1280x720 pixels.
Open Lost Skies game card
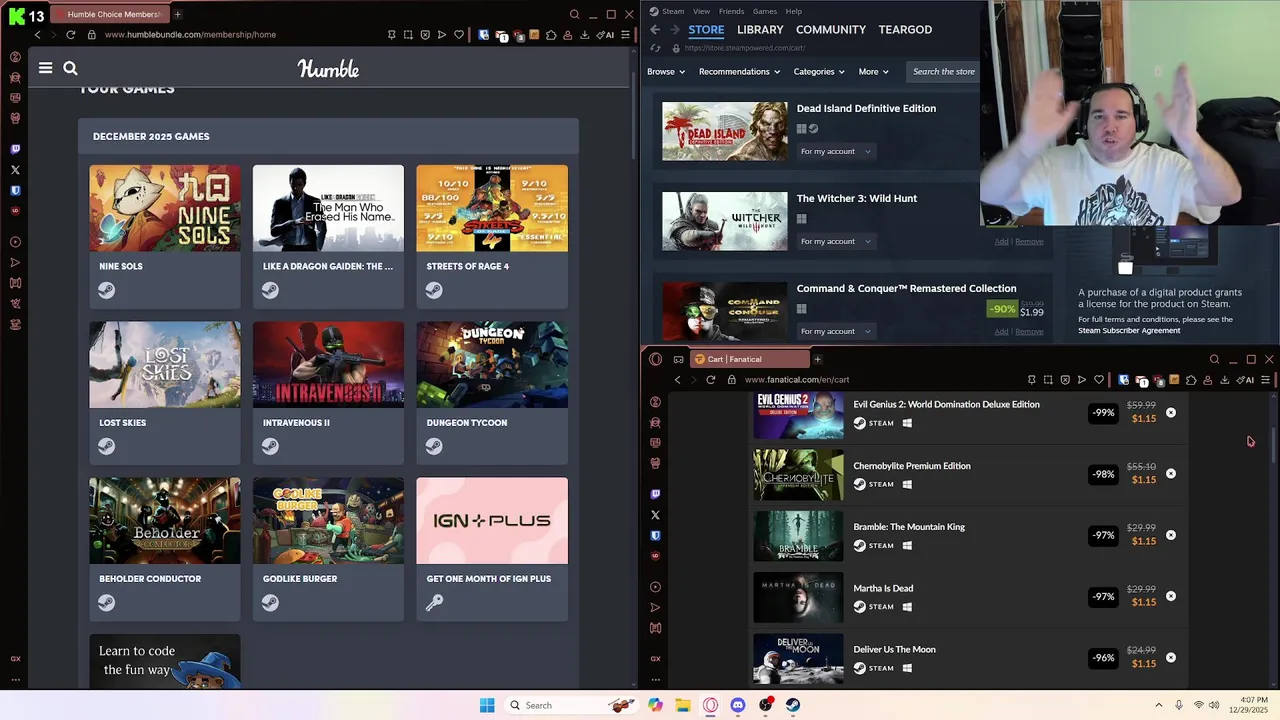coord(165,393)
